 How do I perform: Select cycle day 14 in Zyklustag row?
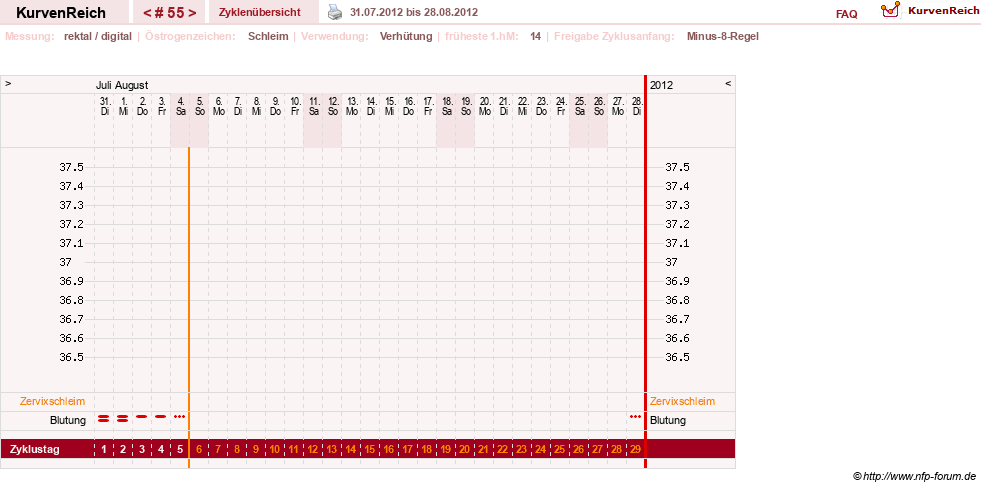tap(351, 449)
